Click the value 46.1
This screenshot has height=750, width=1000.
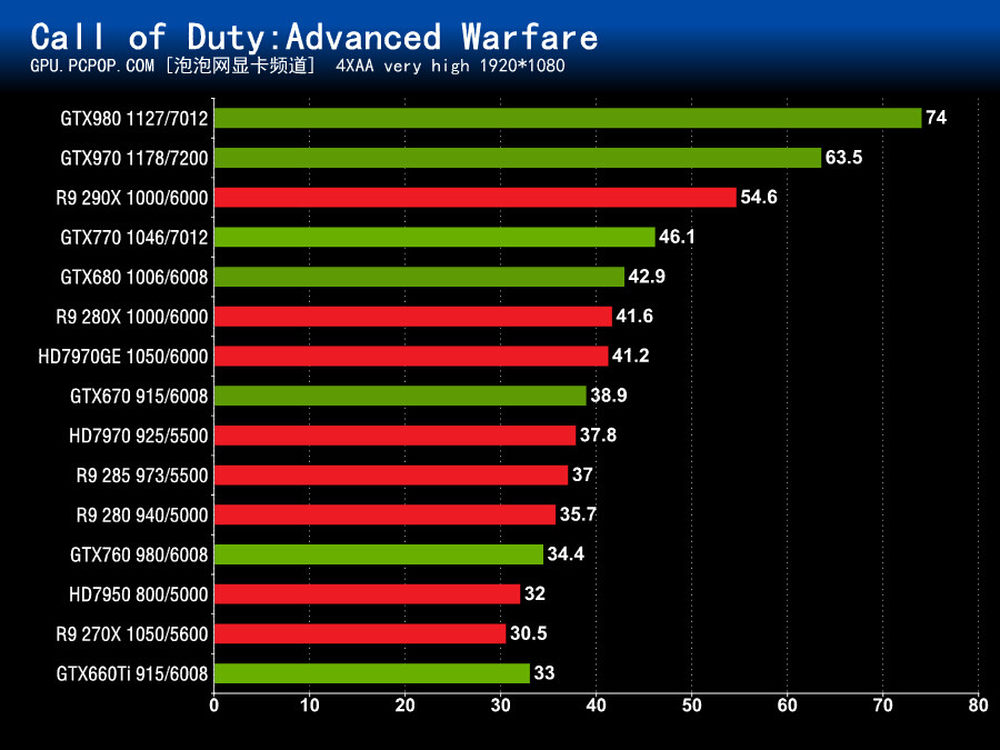click(677, 237)
